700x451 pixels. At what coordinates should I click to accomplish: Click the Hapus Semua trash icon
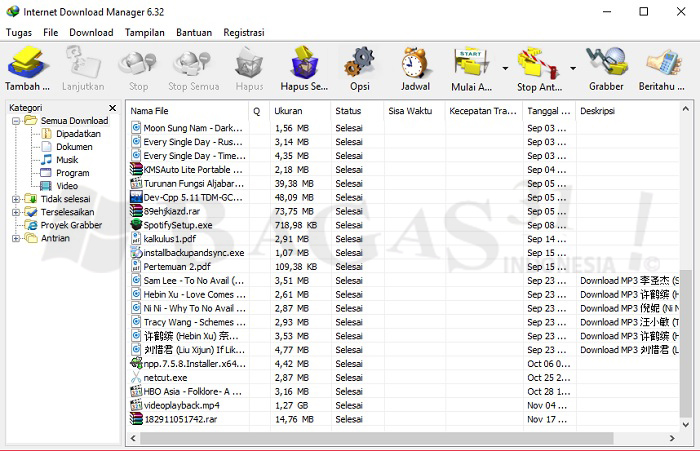tap(304, 63)
